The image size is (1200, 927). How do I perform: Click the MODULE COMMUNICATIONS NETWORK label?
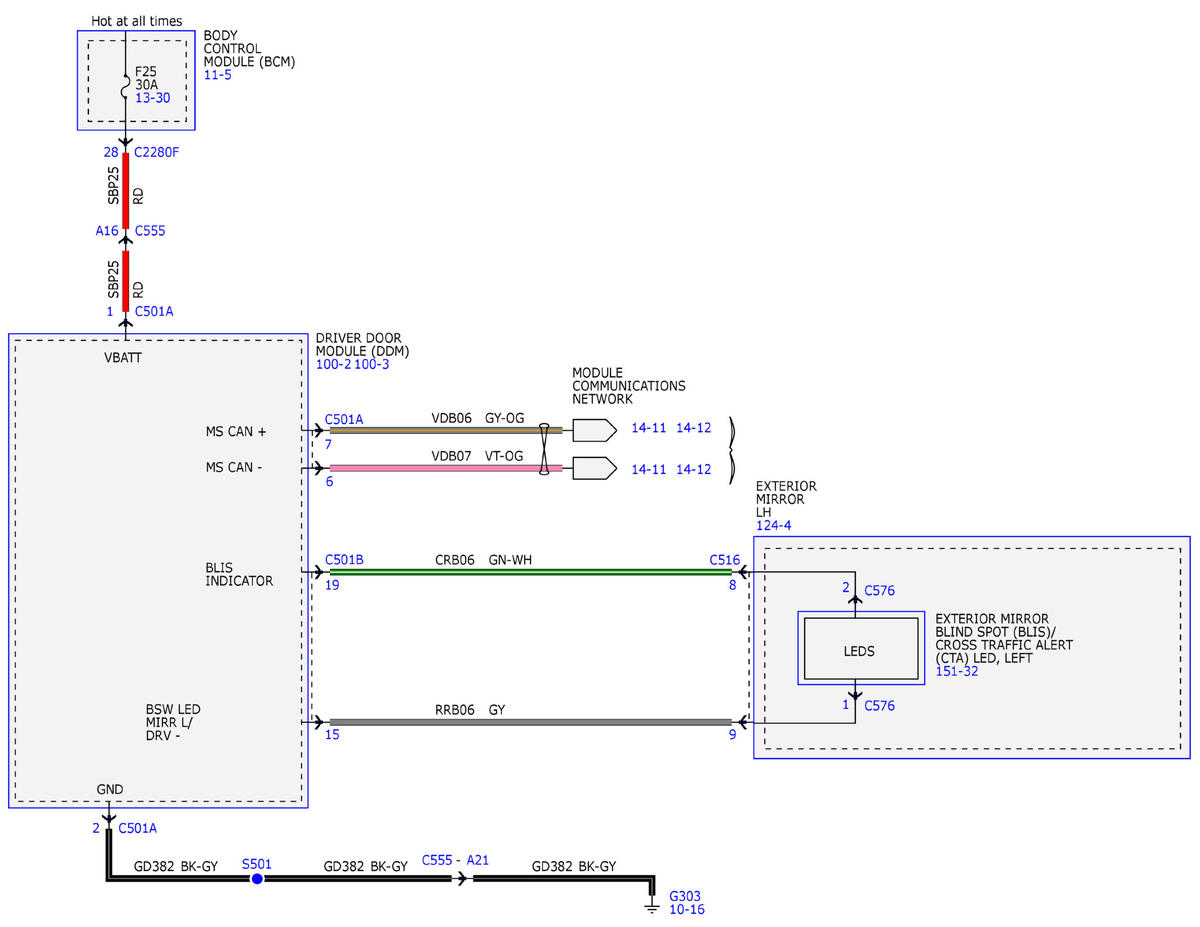point(629,386)
